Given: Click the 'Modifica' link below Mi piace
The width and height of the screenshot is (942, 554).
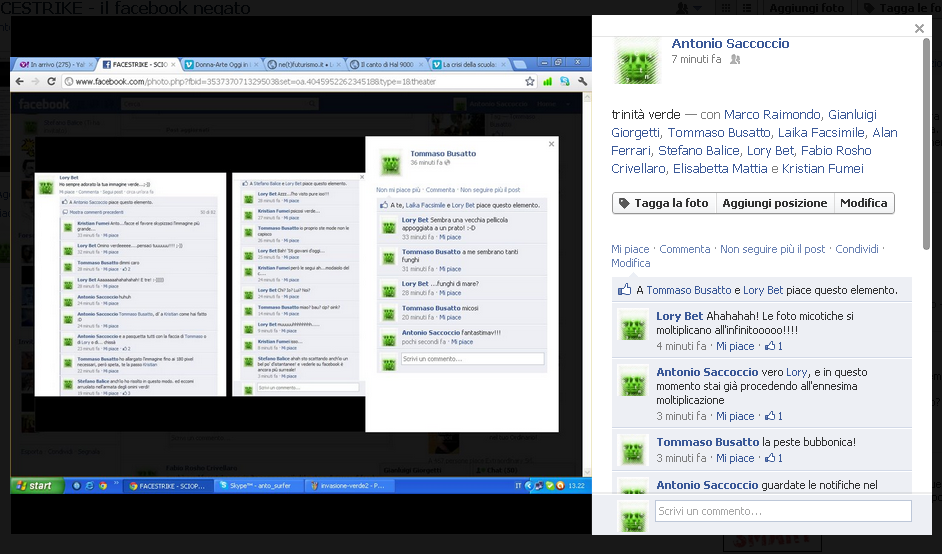Looking at the screenshot, I should [630, 263].
